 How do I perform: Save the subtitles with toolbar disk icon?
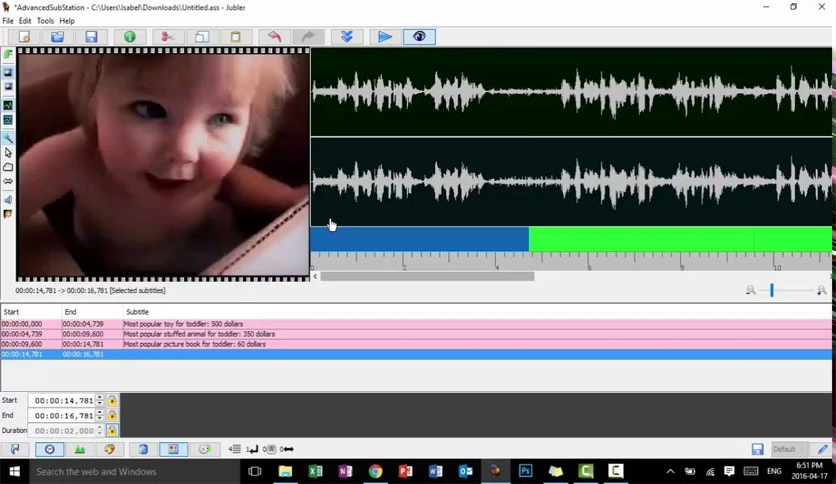[91, 37]
